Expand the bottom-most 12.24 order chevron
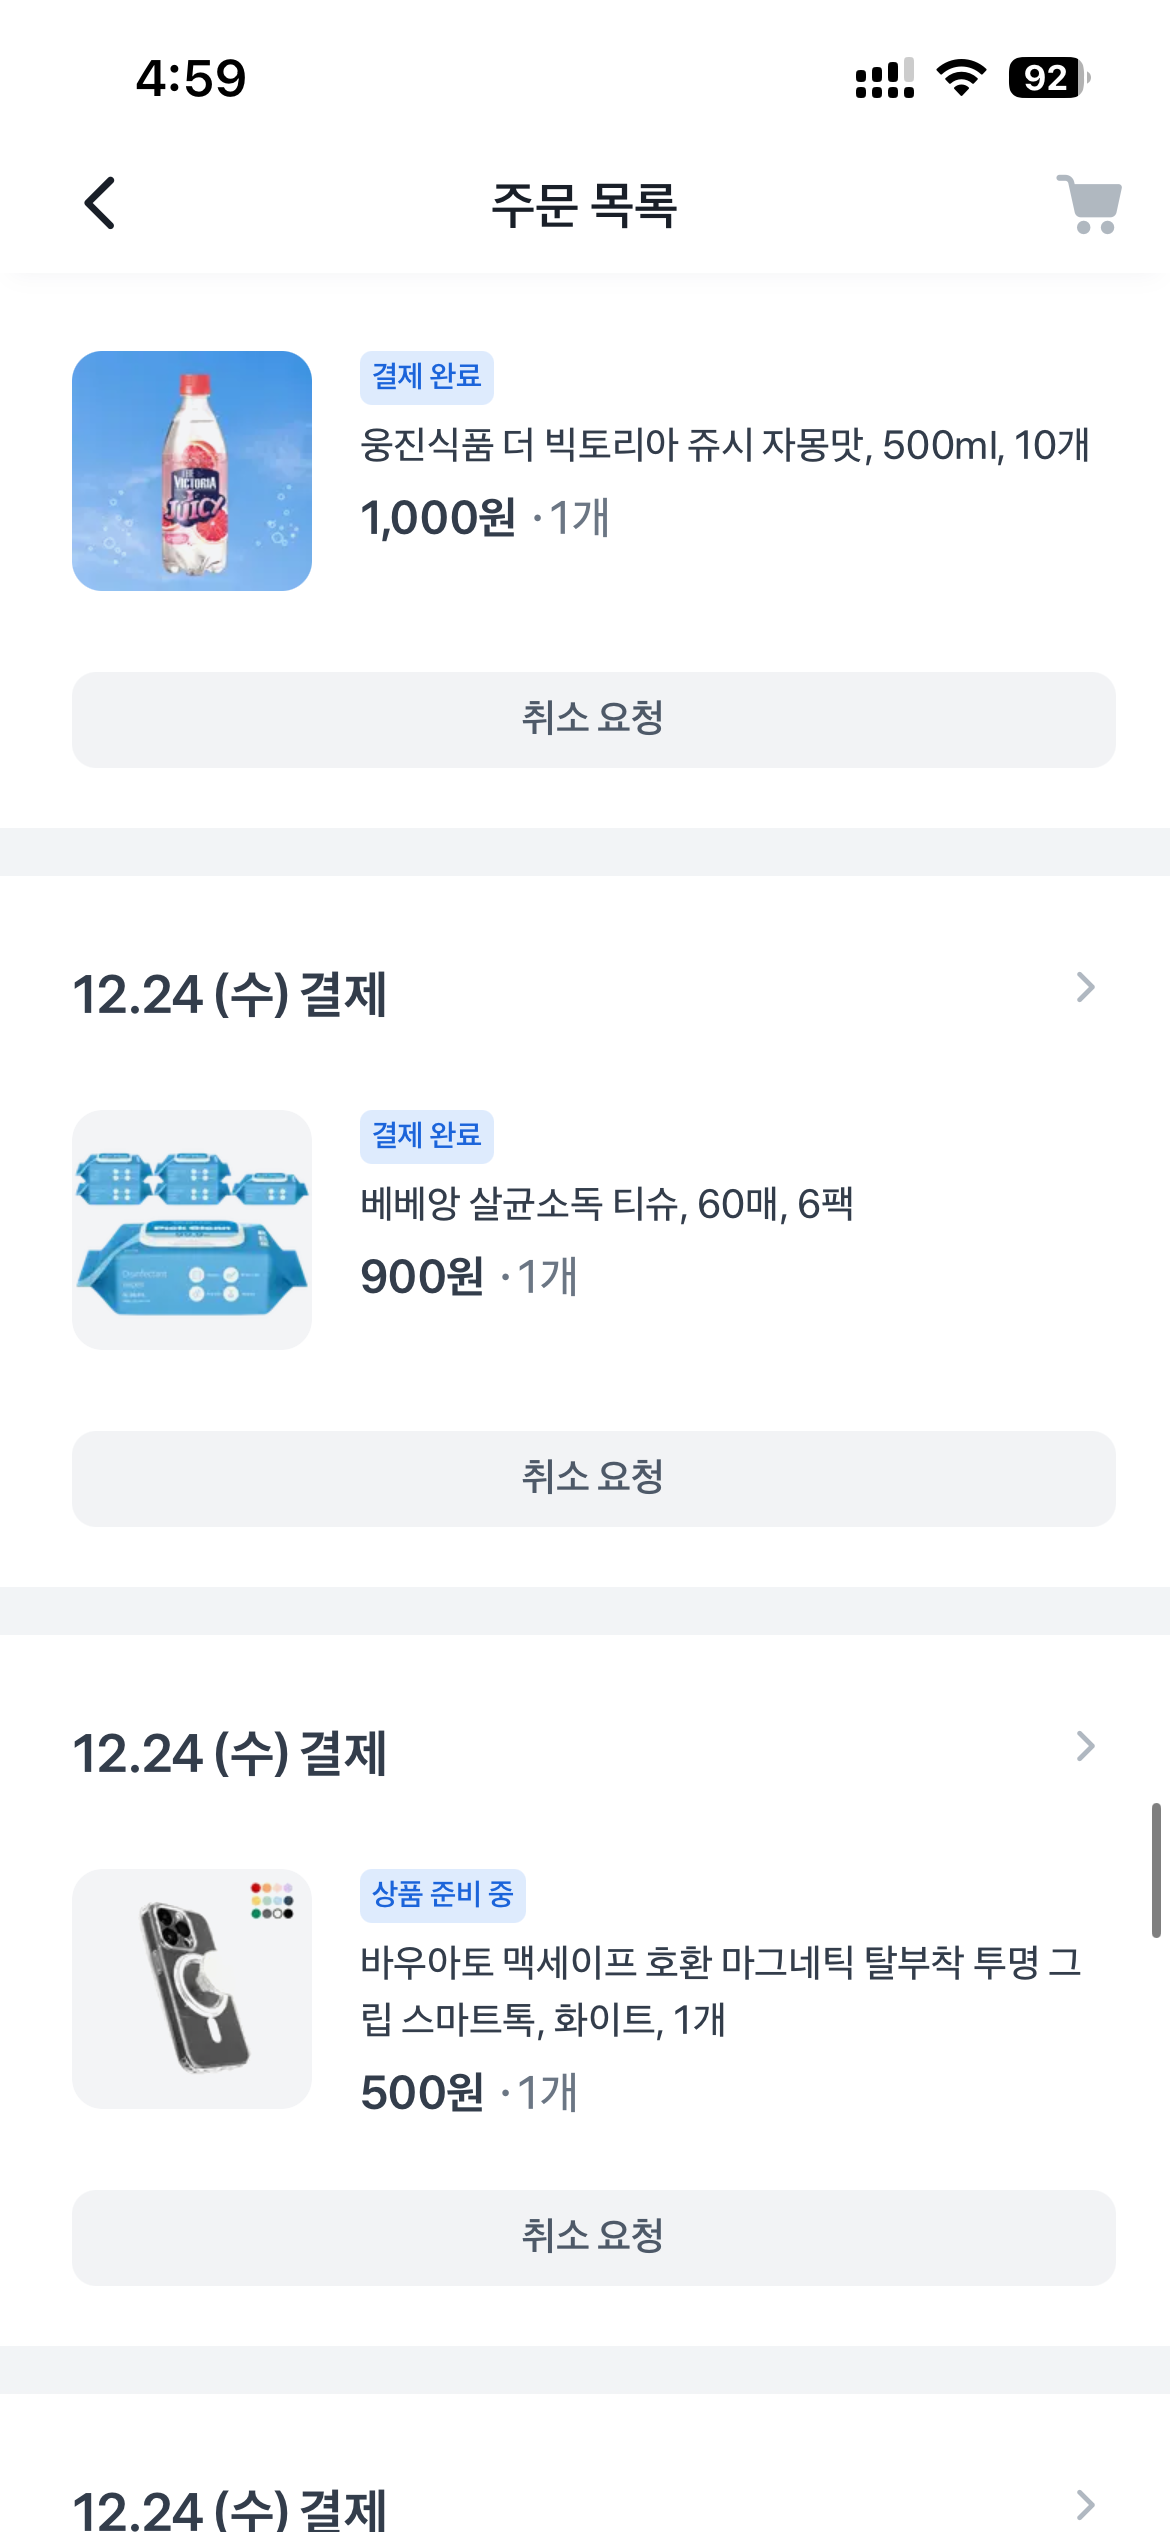The height and width of the screenshot is (2532, 1170). pos(1086,2505)
